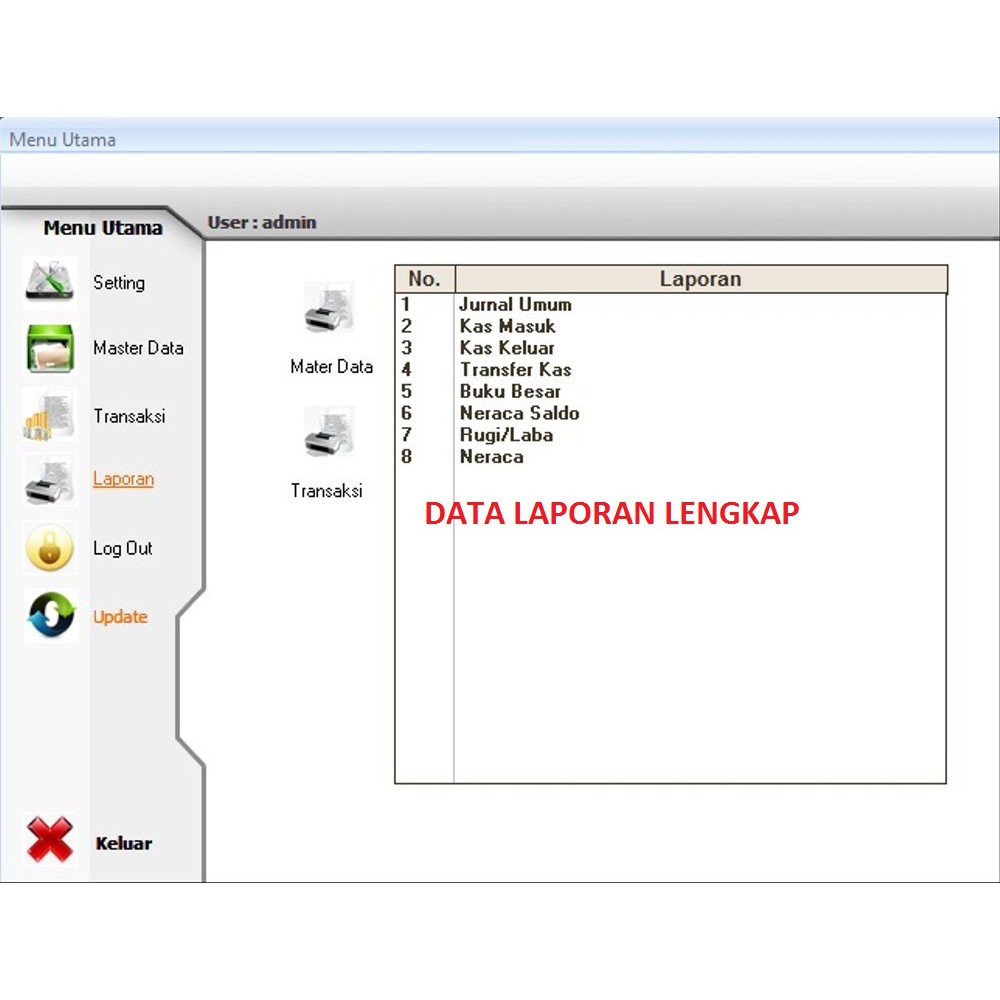Open the Rugi/Laba report entry
Viewport: 1000px width, 1000px height.
coord(506,435)
